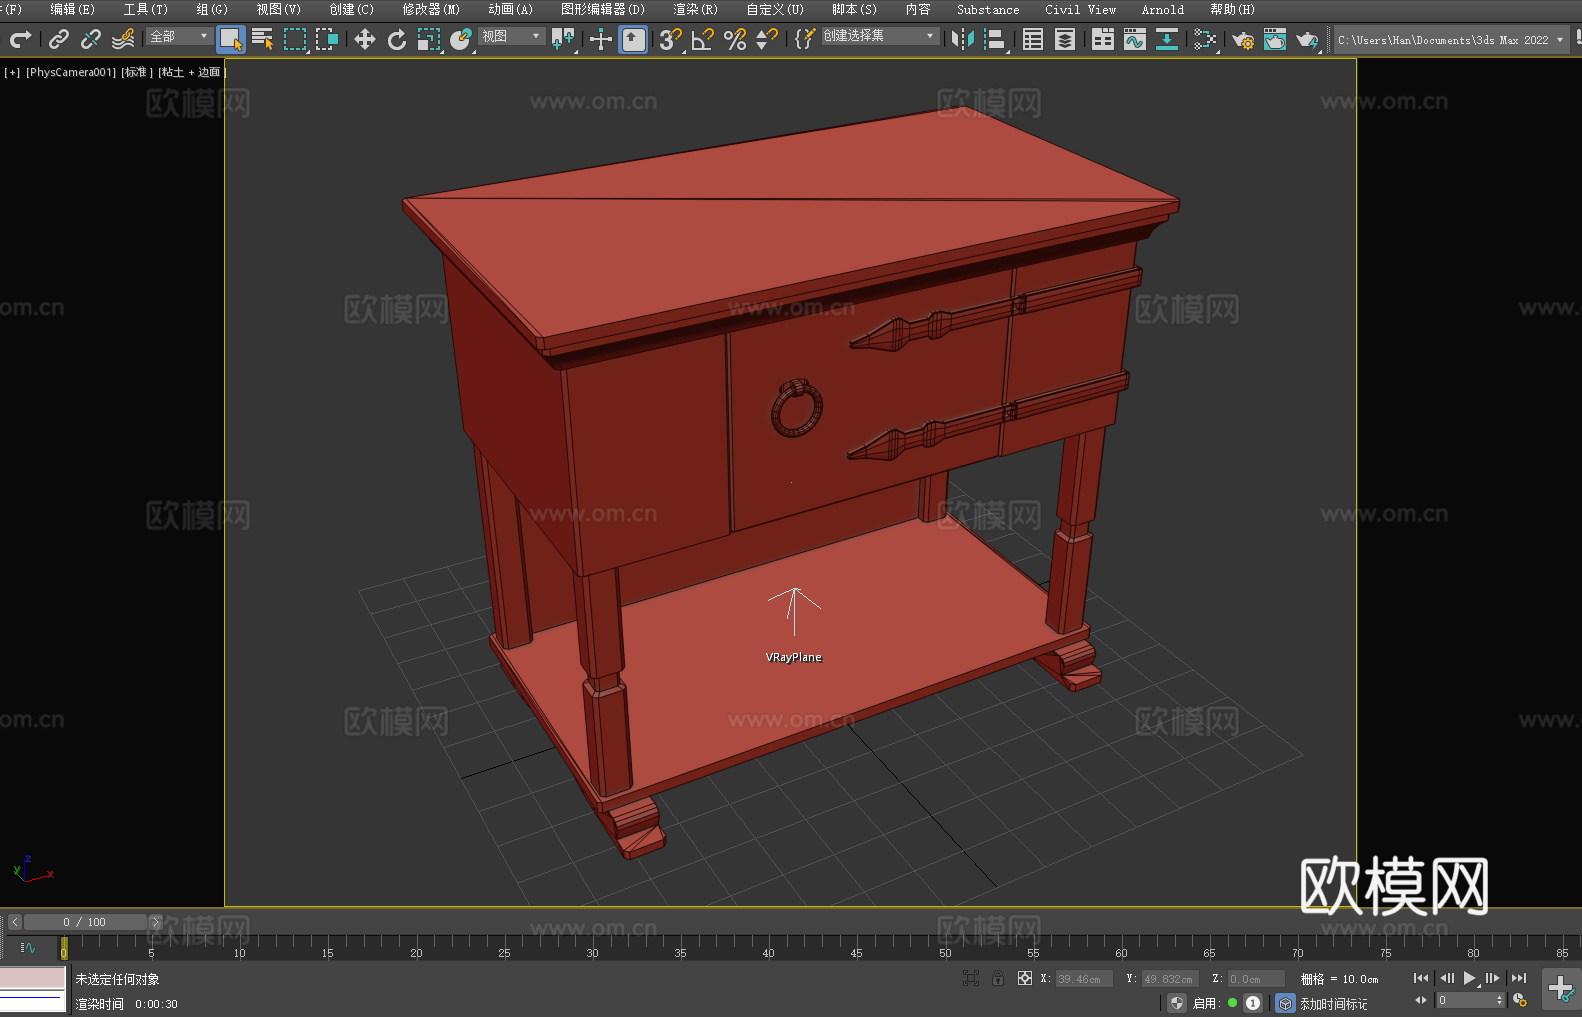Select the Rotate tool
The width and height of the screenshot is (1582, 1017).
(397, 39)
